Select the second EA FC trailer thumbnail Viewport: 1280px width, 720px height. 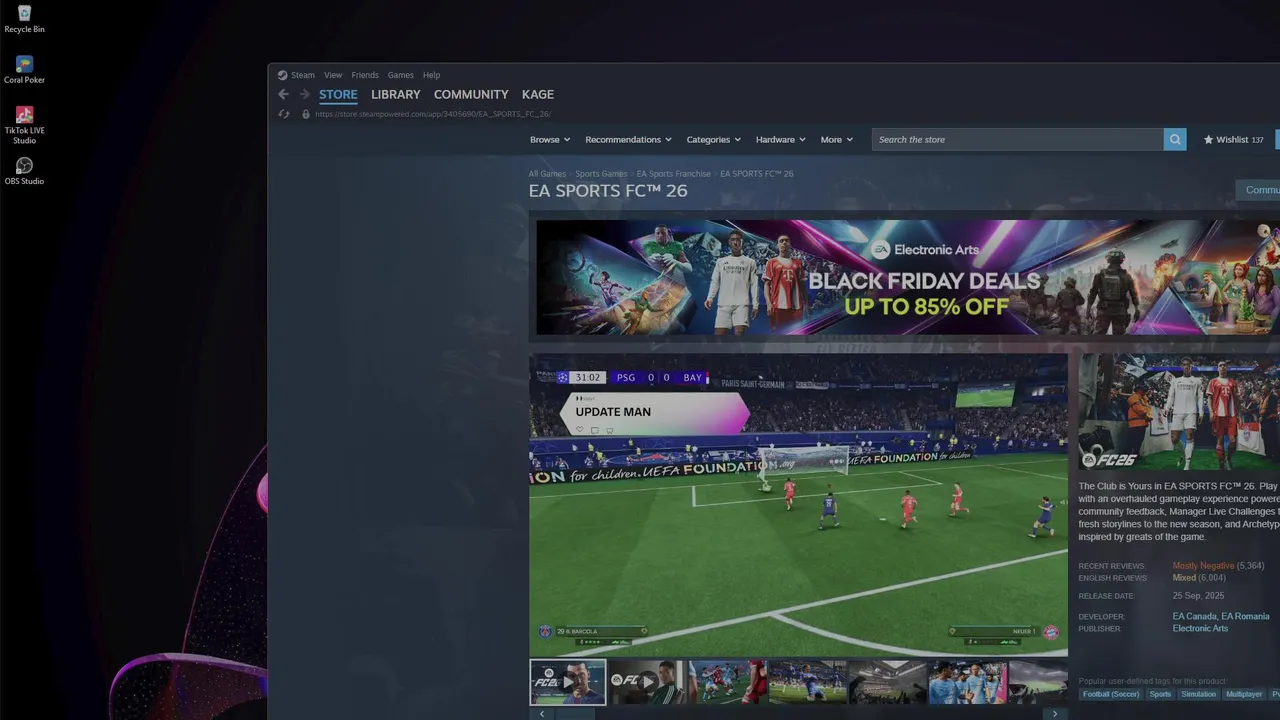[x=648, y=682]
